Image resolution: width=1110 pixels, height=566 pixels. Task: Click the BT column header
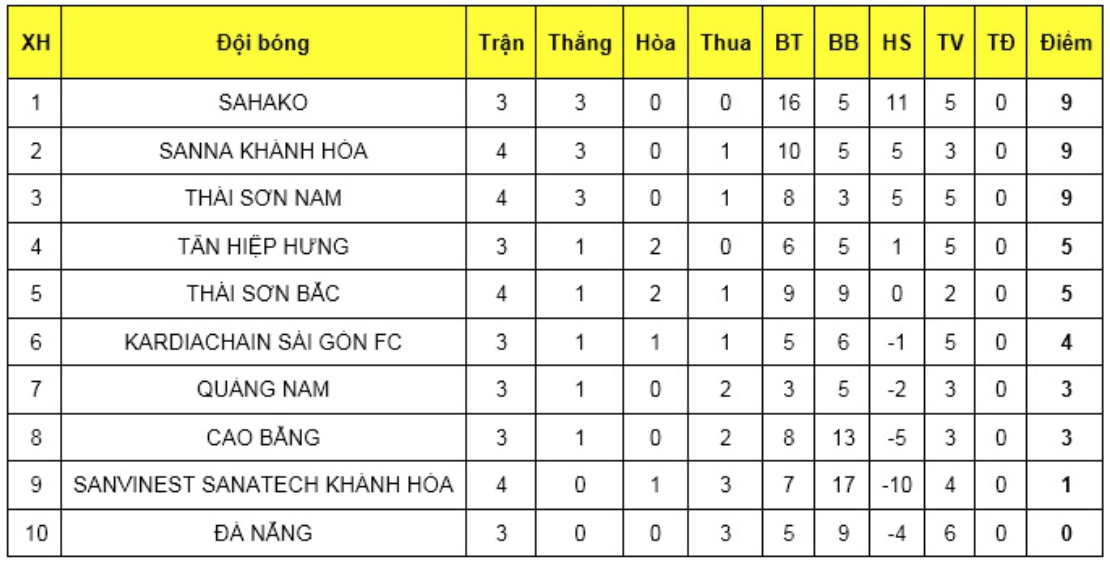[790, 45]
